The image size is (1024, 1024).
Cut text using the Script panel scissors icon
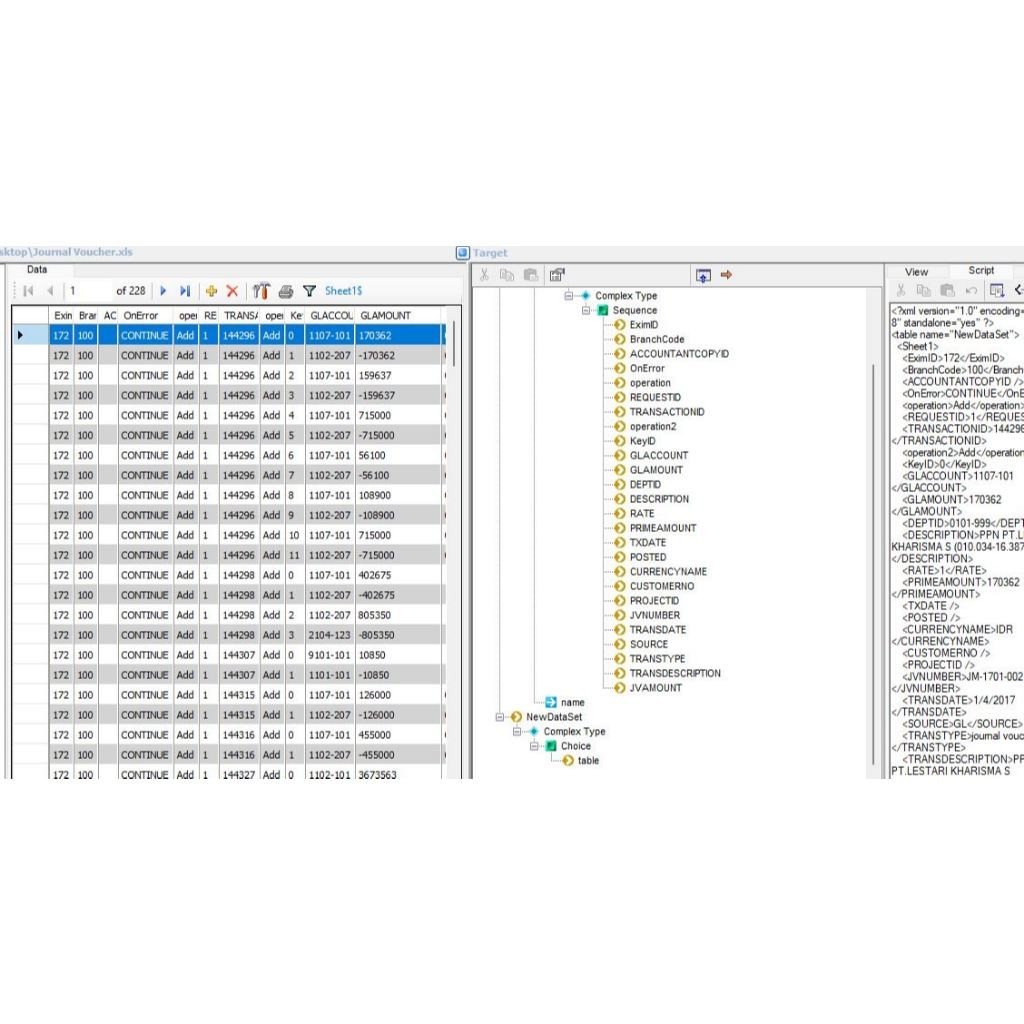(901, 289)
